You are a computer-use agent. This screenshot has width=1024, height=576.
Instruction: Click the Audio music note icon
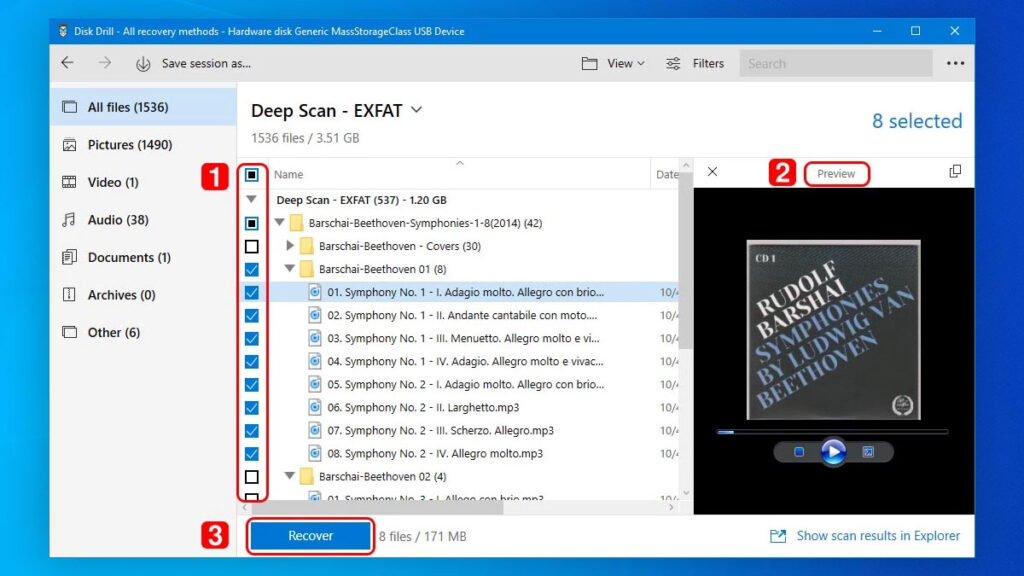coord(69,220)
